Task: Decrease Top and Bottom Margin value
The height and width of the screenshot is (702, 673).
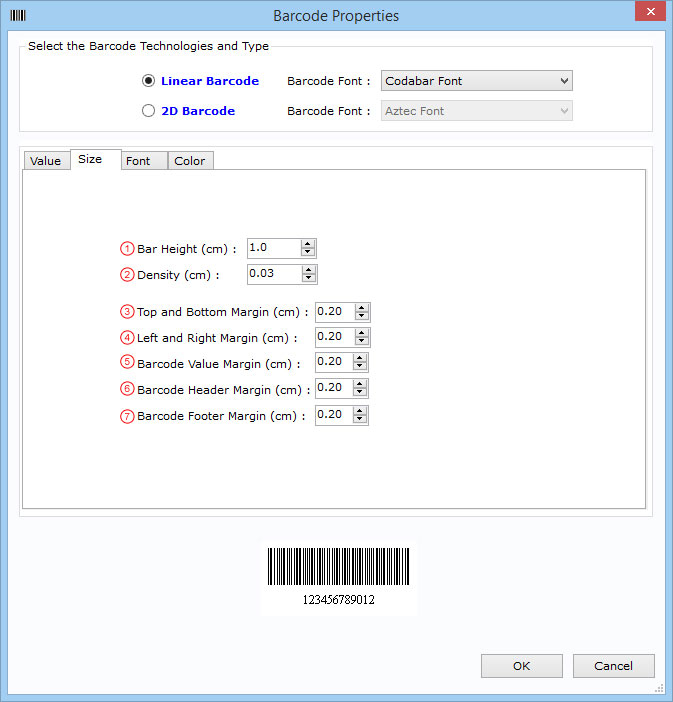Action: coord(362,316)
